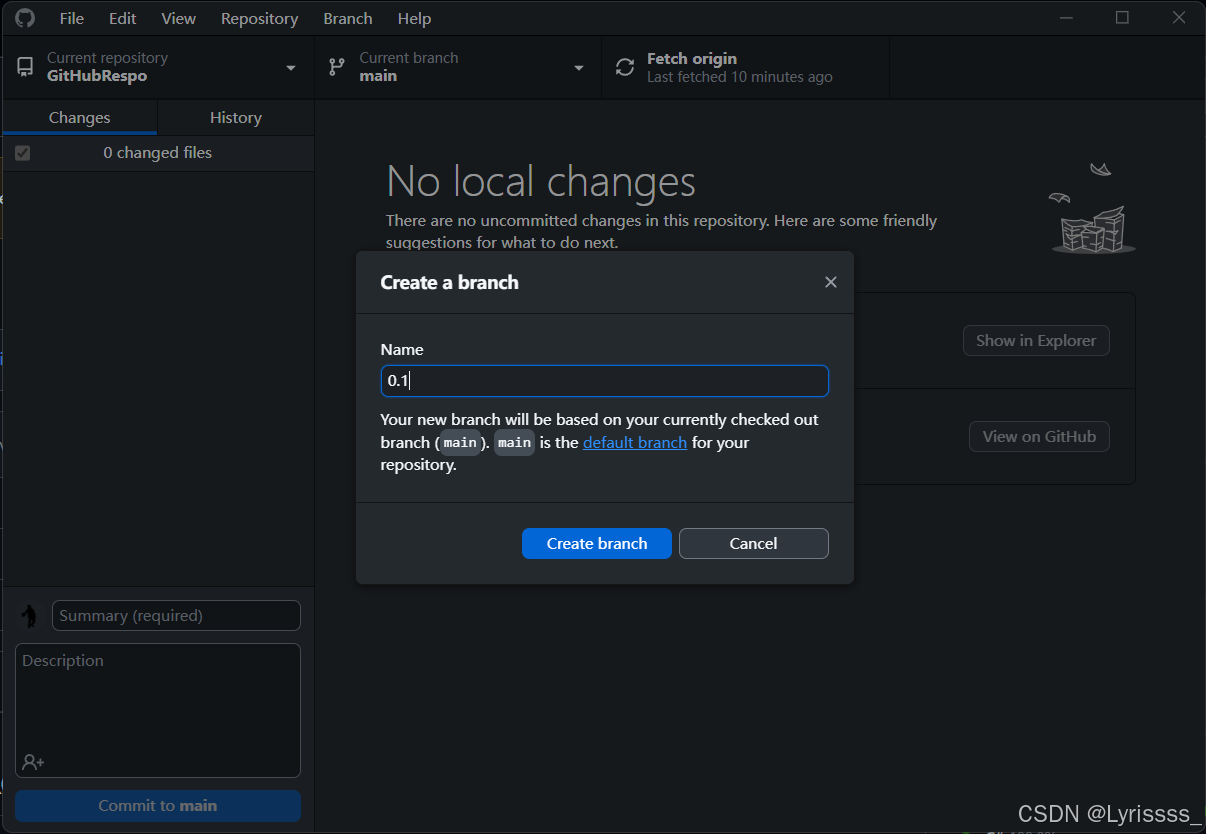Click the co-authors add person icon
Image resolution: width=1206 pixels, height=834 pixels.
[x=33, y=762]
